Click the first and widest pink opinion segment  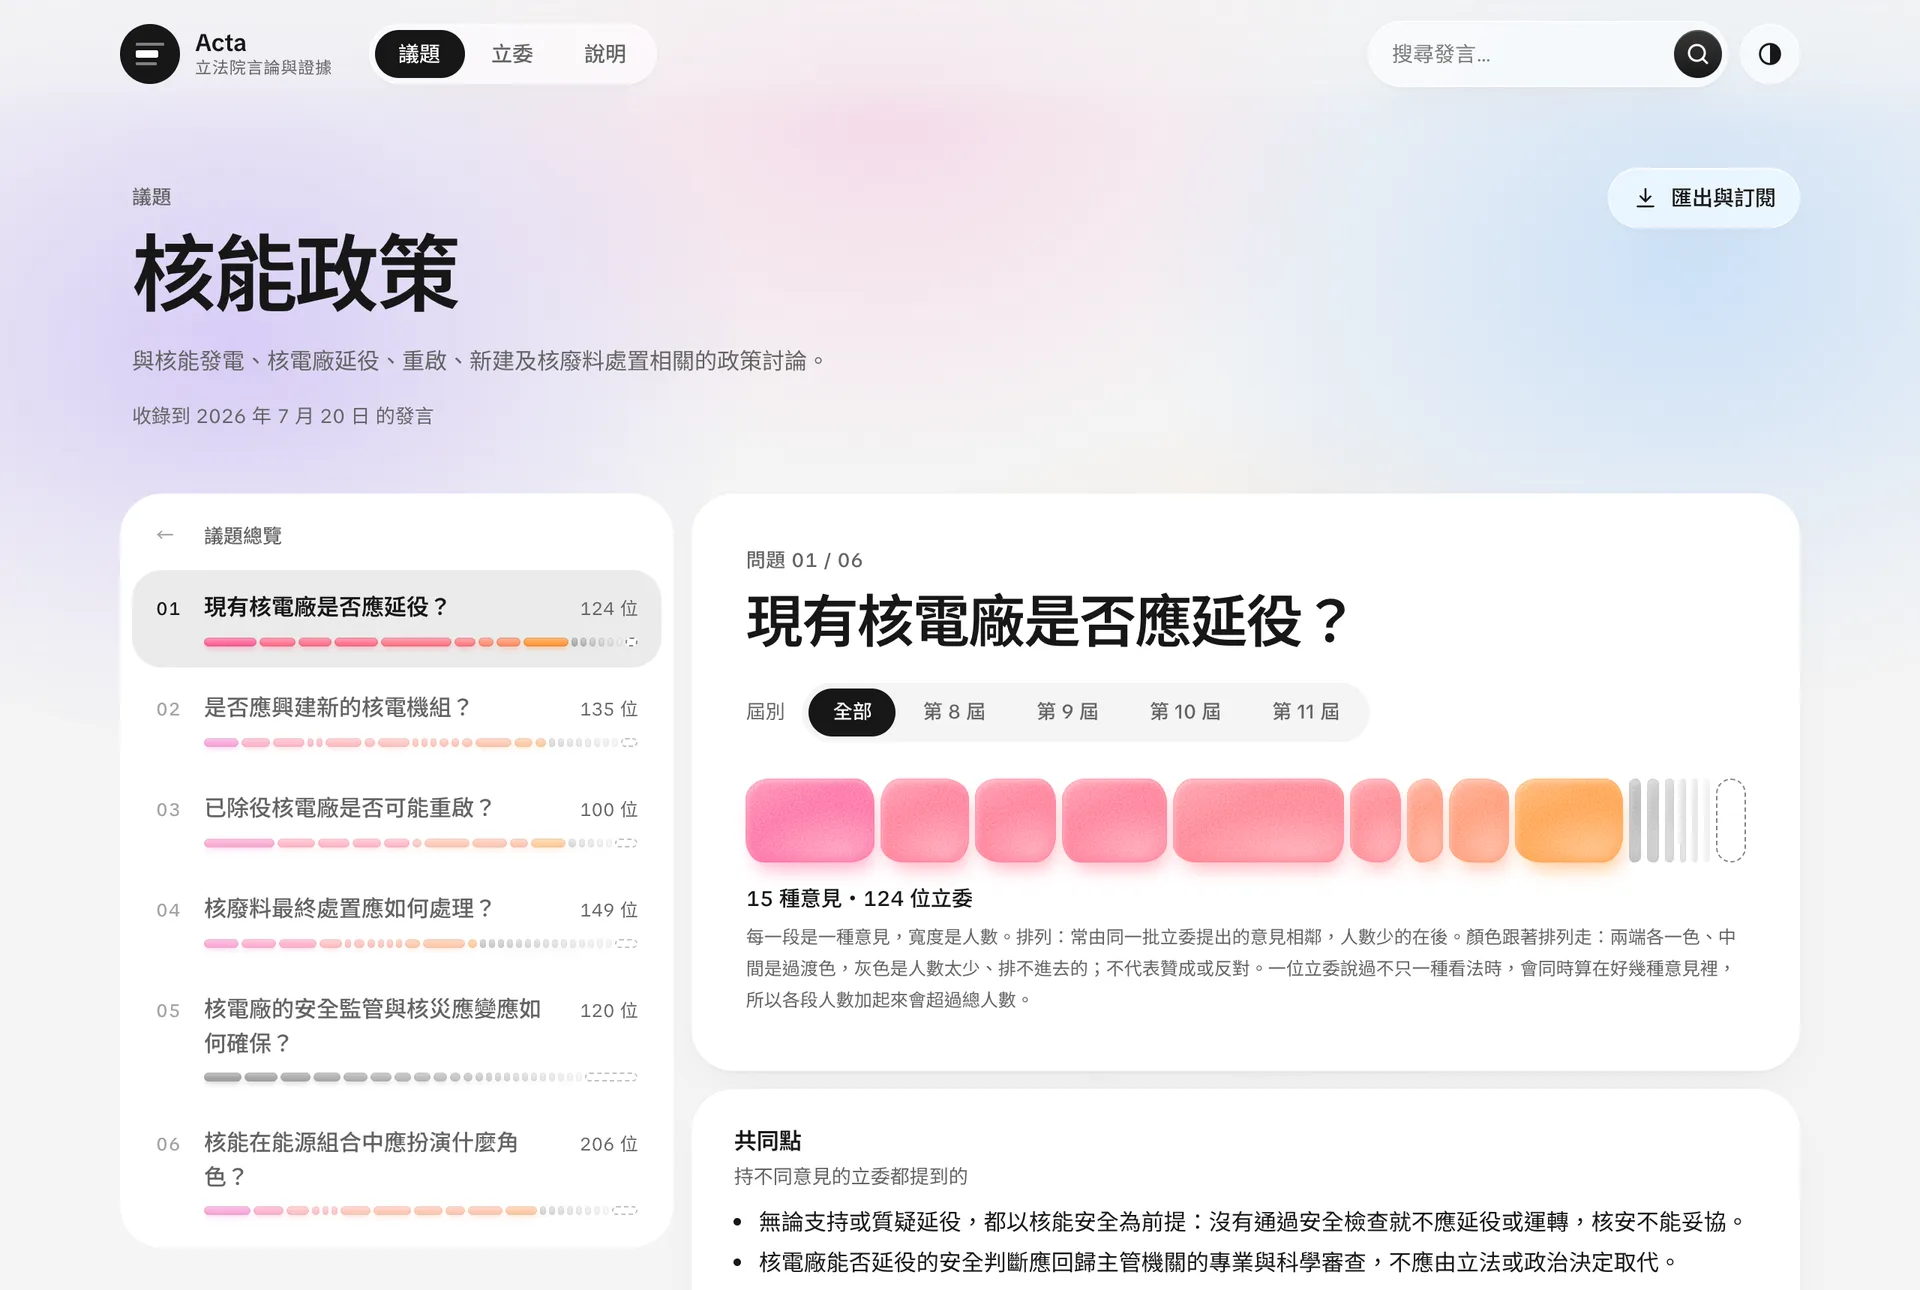click(810, 820)
